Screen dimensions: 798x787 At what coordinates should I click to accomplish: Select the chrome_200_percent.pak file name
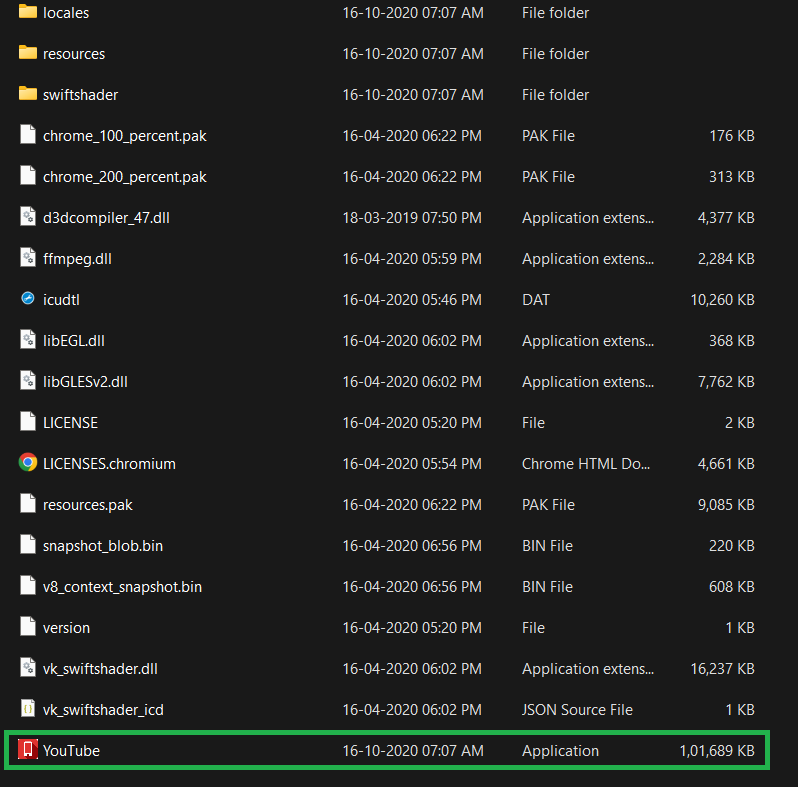click(x=125, y=177)
